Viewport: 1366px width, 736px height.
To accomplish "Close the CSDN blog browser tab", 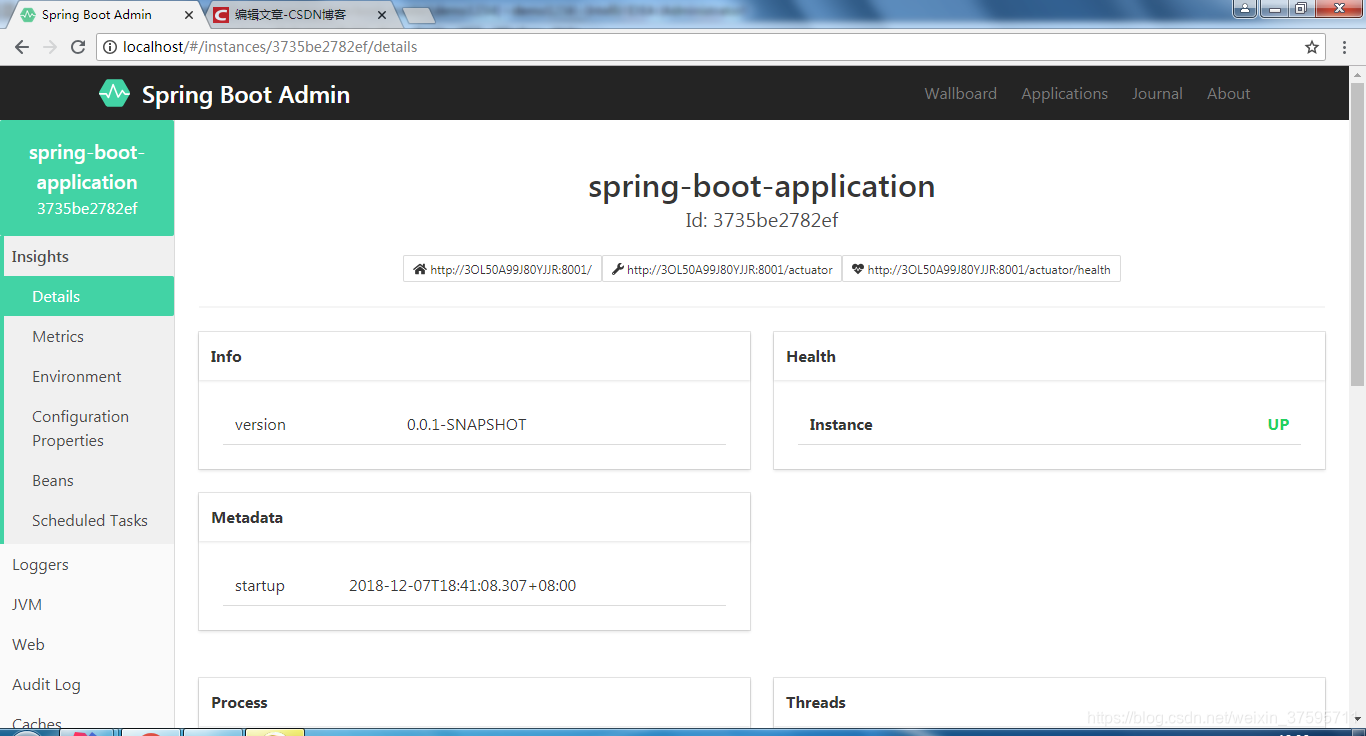I will [382, 15].
